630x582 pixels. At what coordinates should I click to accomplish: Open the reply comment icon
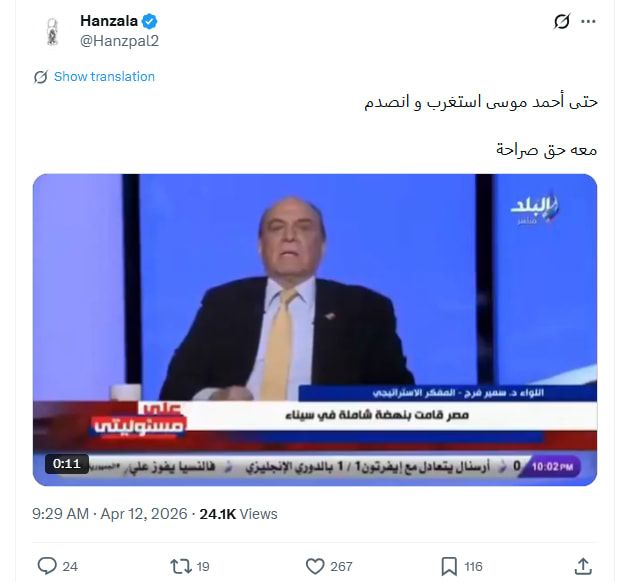pos(47,566)
